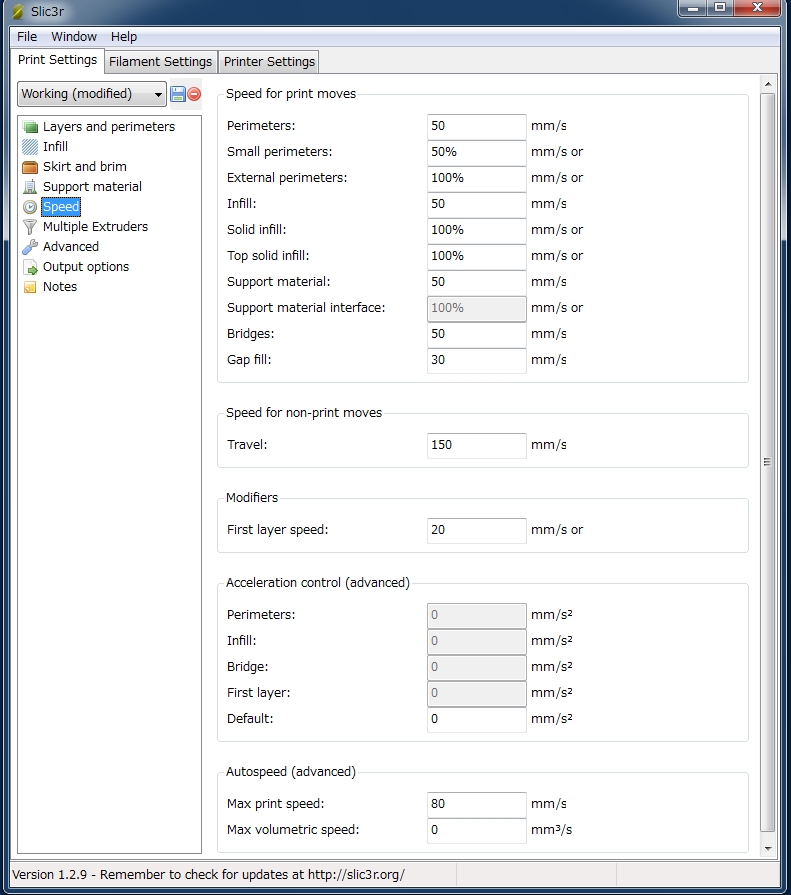Switch to the Print Settings tab

click(57, 60)
